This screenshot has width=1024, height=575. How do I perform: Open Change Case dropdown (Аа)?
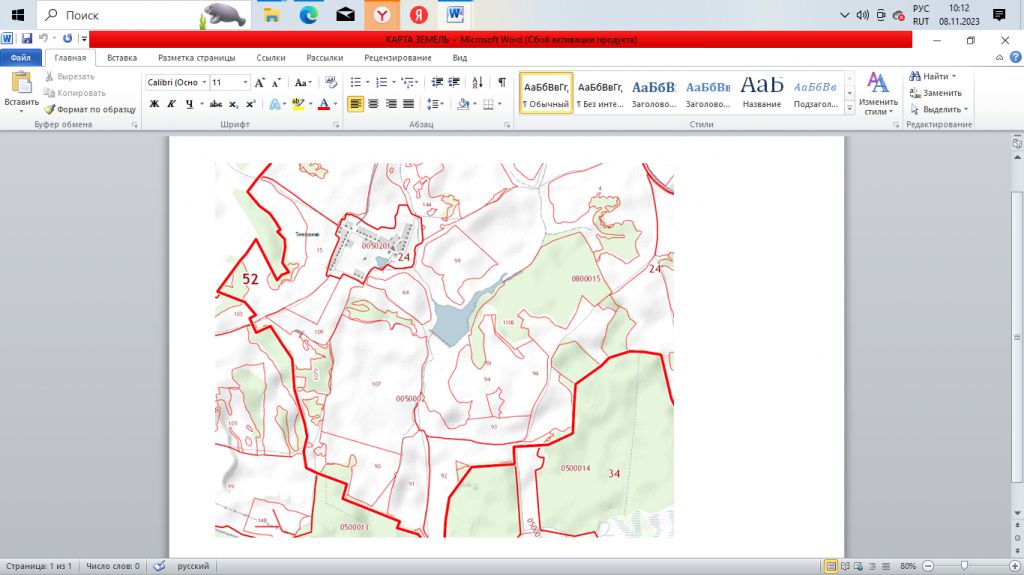pyautogui.click(x=302, y=82)
